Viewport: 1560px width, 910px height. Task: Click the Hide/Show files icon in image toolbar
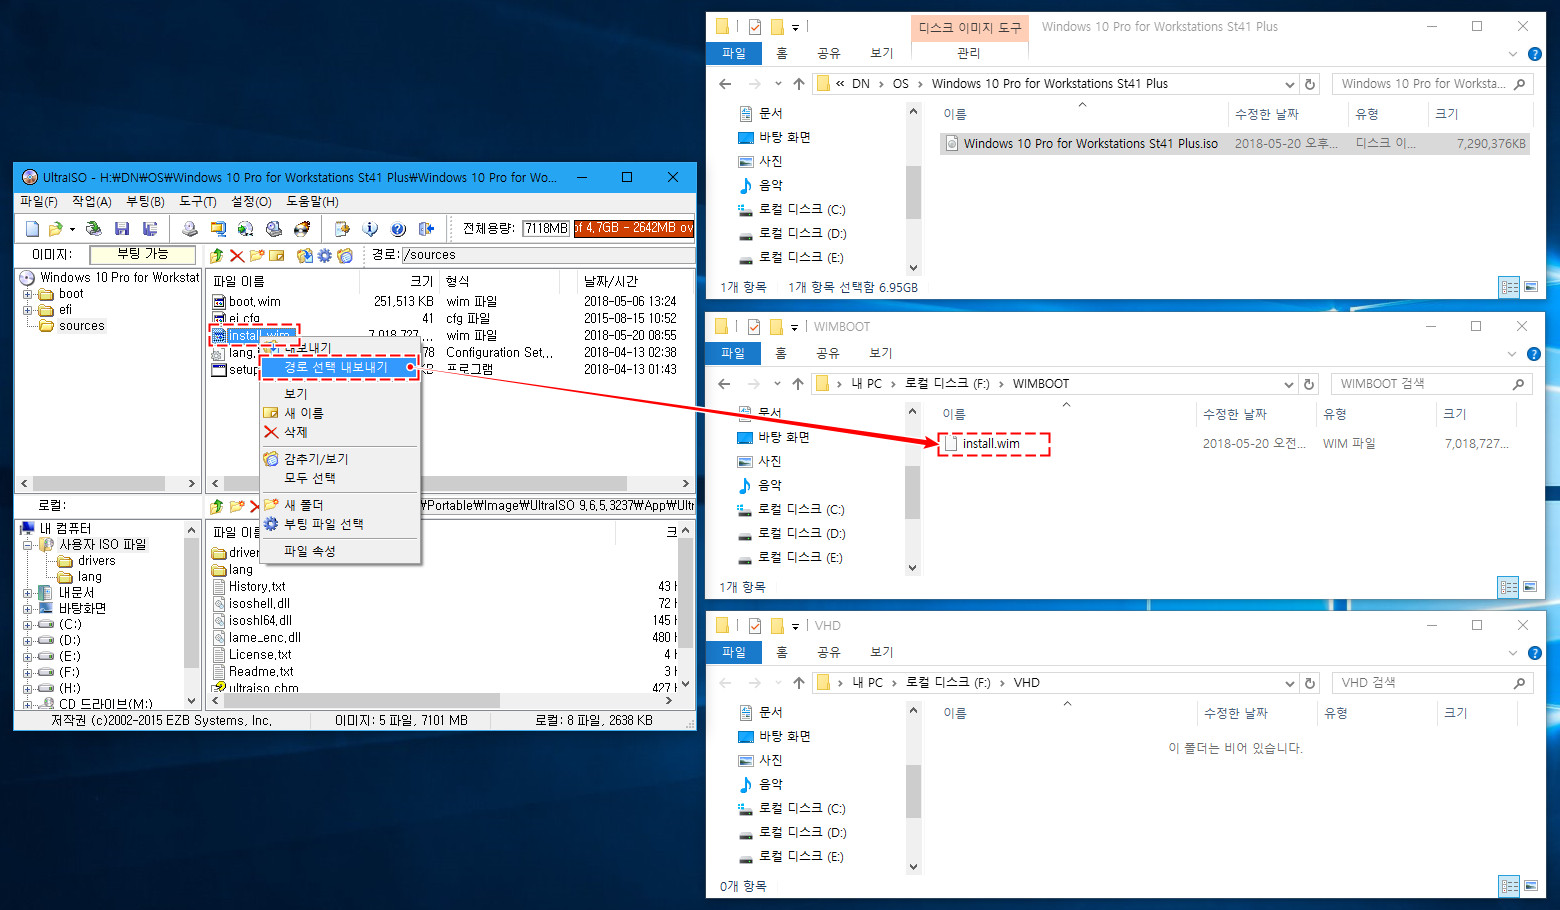click(x=345, y=256)
